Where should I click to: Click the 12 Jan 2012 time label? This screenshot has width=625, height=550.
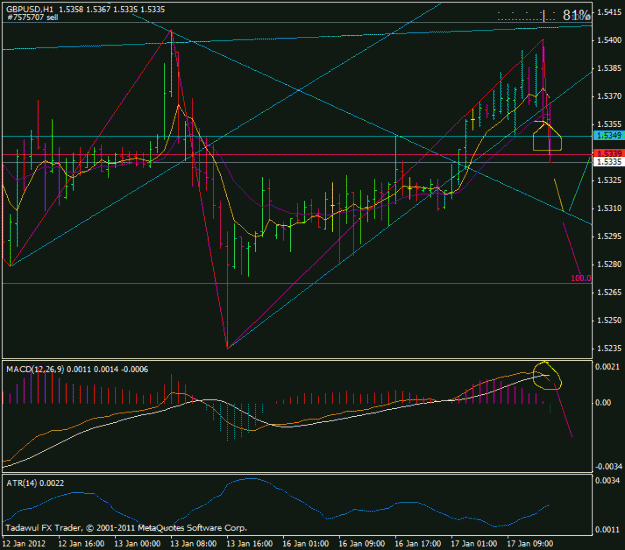[24, 544]
